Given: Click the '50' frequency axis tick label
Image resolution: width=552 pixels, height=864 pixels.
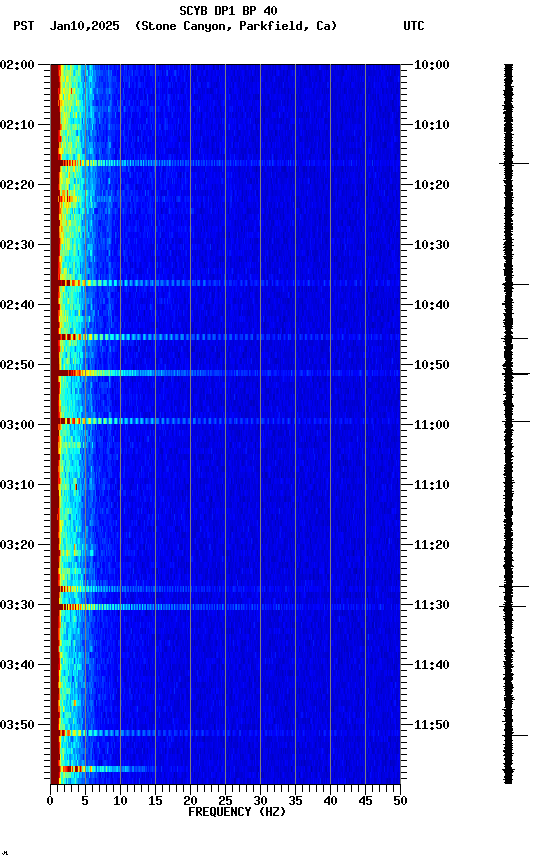Looking at the screenshot, I should click(x=401, y=801).
